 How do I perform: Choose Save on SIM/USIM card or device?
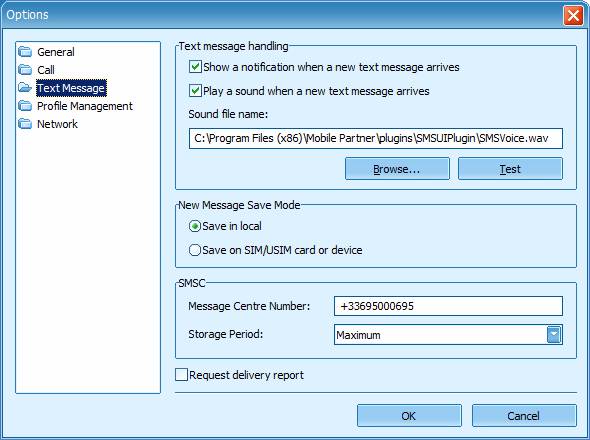(x=195, y=250)
